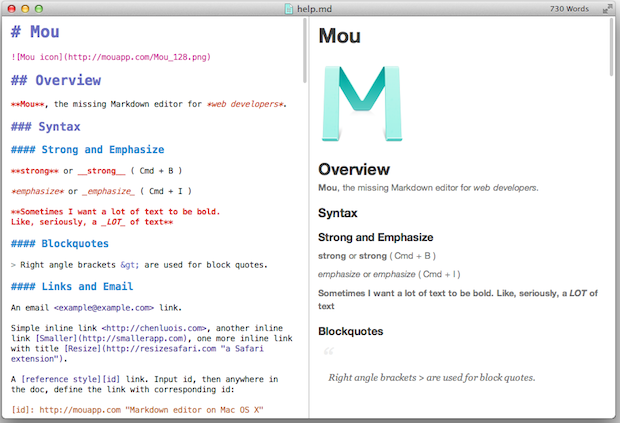The width and height of the screenshot is (620, 423).
Task: Click '**Mou**, the missing Markdown editor' source line
Action: click(x=149, y=104)
